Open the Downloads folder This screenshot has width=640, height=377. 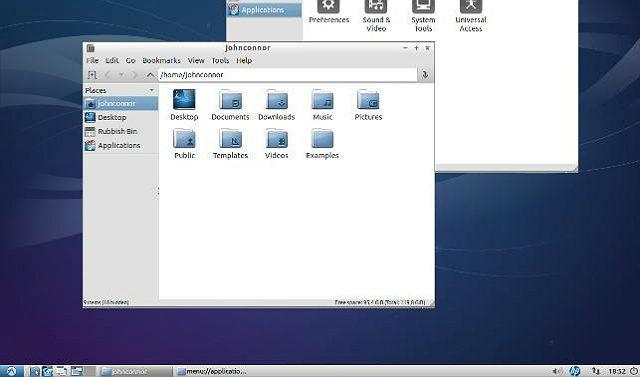click(276, 105)
